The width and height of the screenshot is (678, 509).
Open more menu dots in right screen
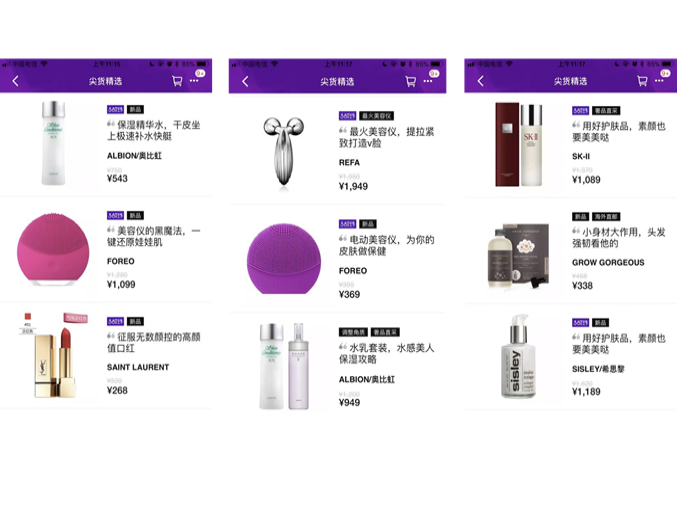pyautogui.click(x=659, y=81)
